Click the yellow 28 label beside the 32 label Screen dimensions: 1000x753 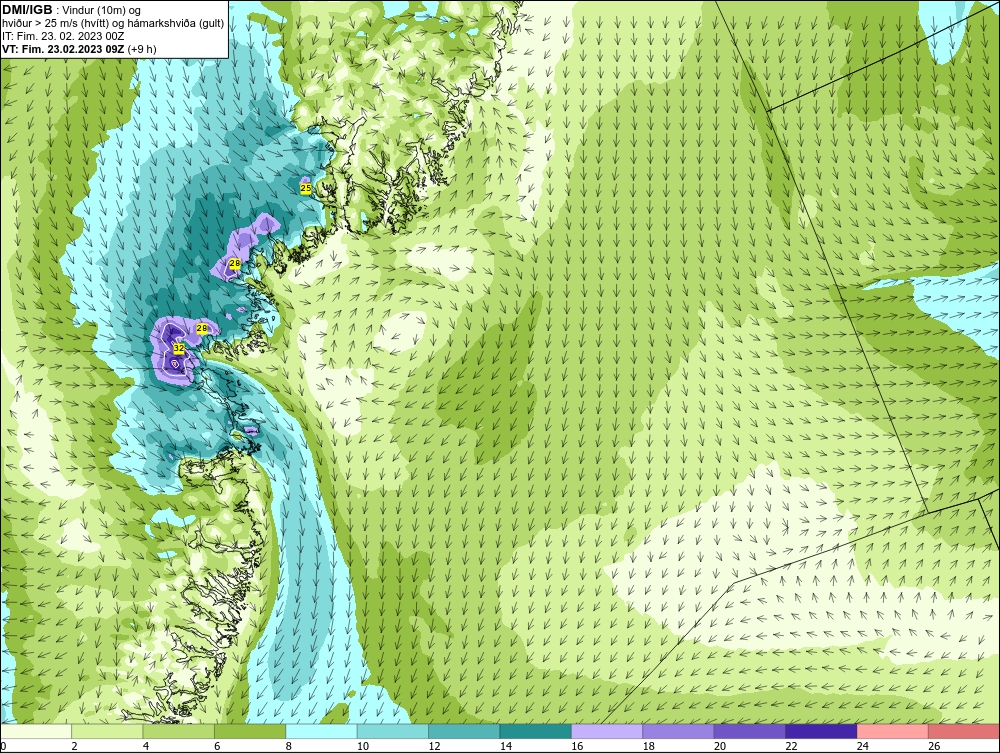point(202,328)
